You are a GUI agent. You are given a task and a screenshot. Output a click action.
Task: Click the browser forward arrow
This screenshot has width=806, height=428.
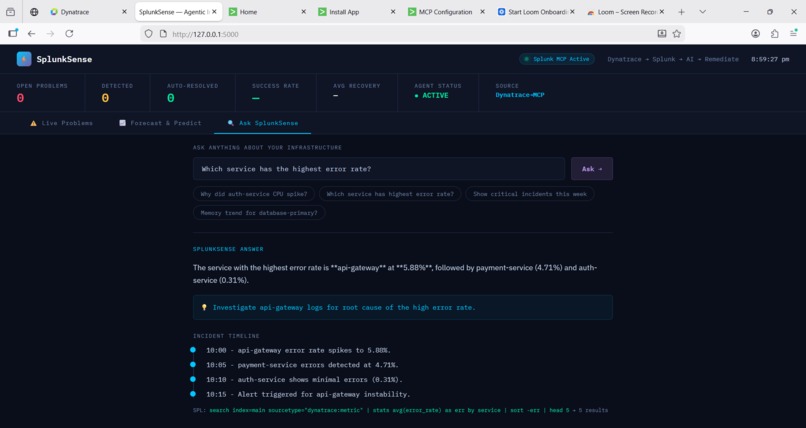(x=50, y=33)
